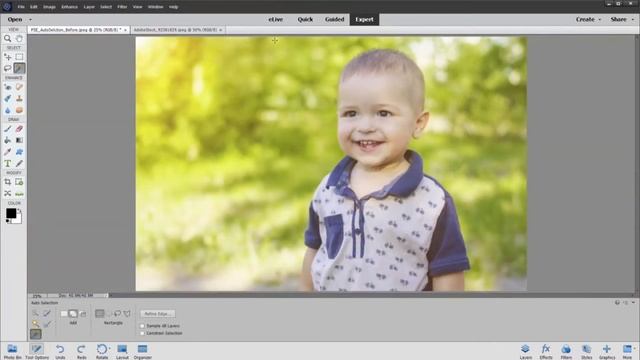Screen dimensions: 640x360
Task: Toggle the Tool Options panel
Action: 37,351
